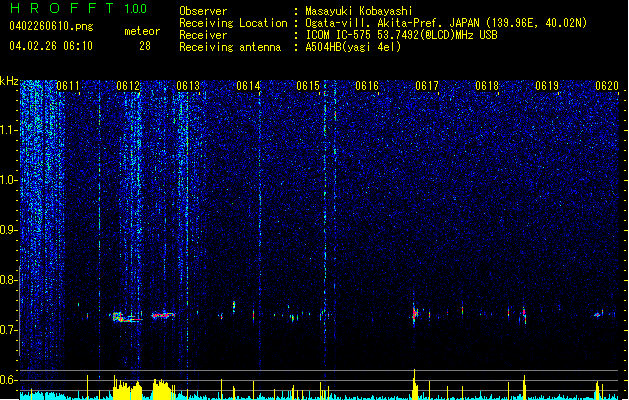
Task: Click the long meteor echo near 0612
Action: coord(126,317)
